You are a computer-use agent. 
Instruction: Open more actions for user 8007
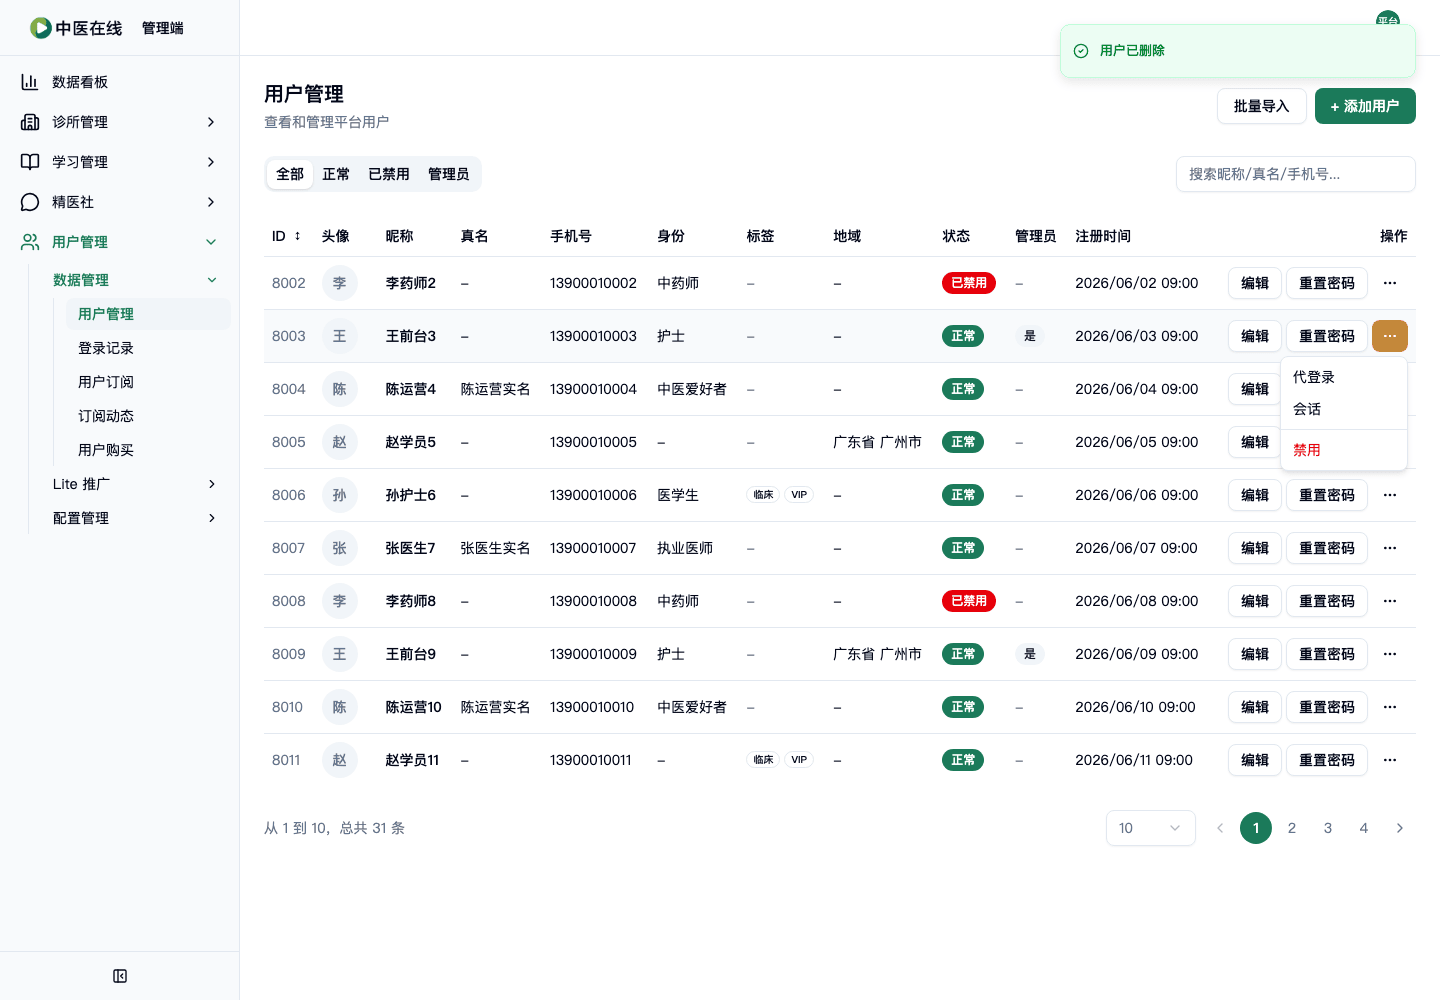(x=1390, y=548)
